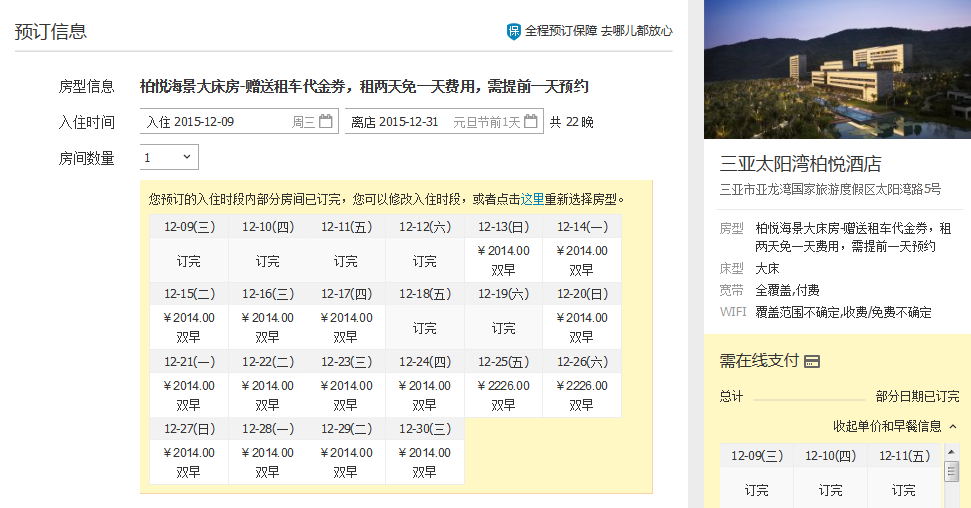Click the 全程预订保障 去哪儿都放心 text

[x=598, y=31]
